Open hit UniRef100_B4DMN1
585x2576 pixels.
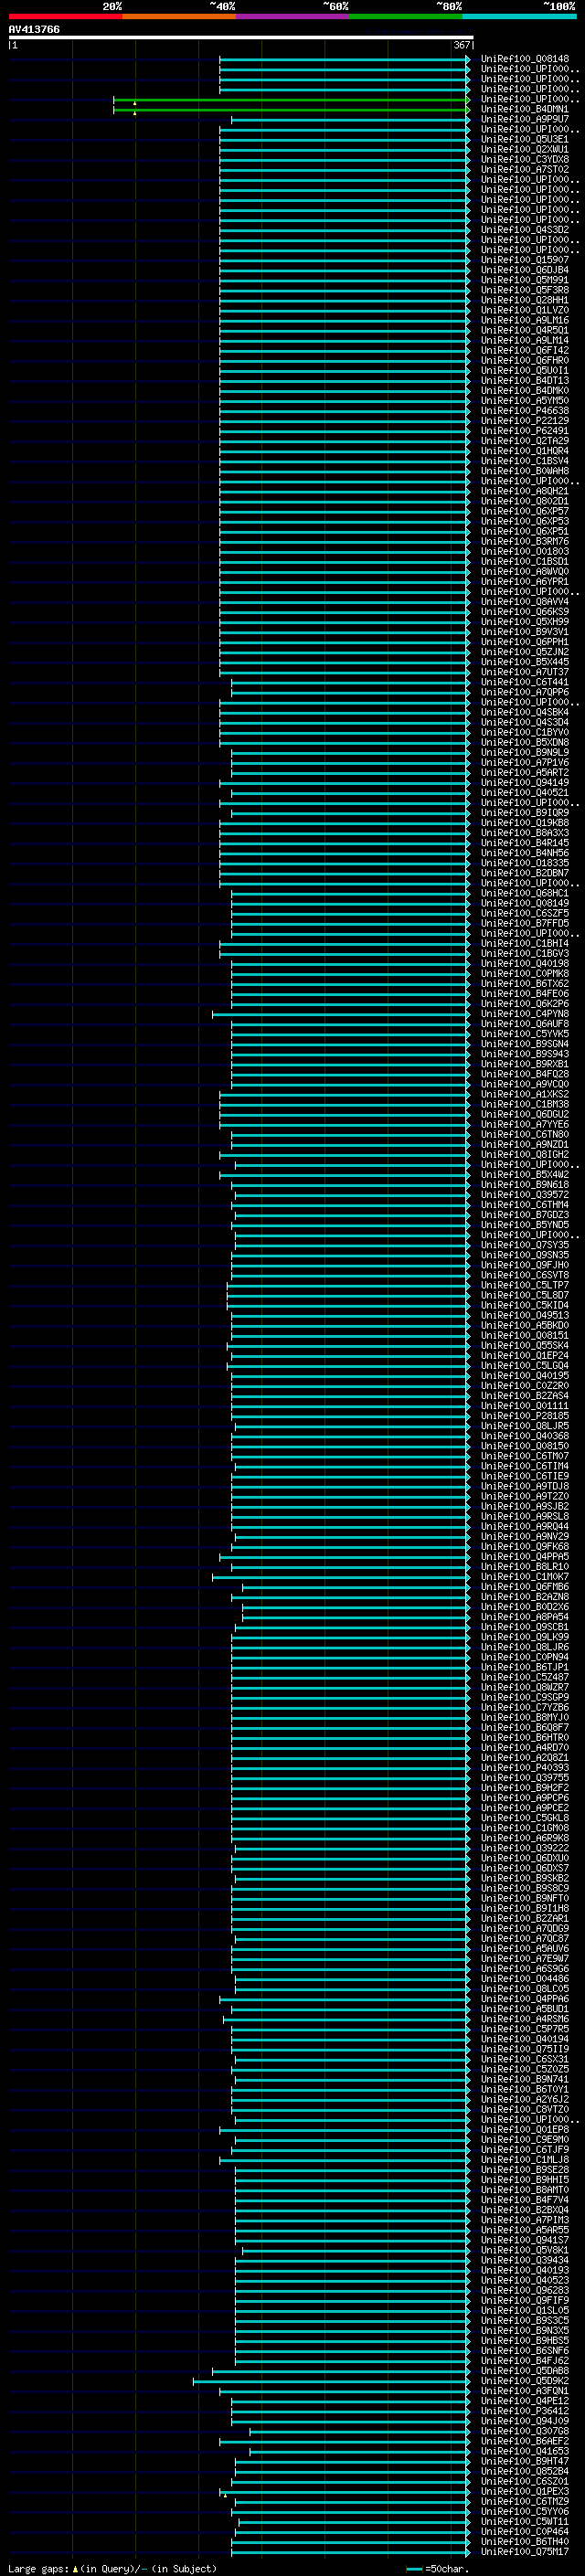click(x=525, y=109)
